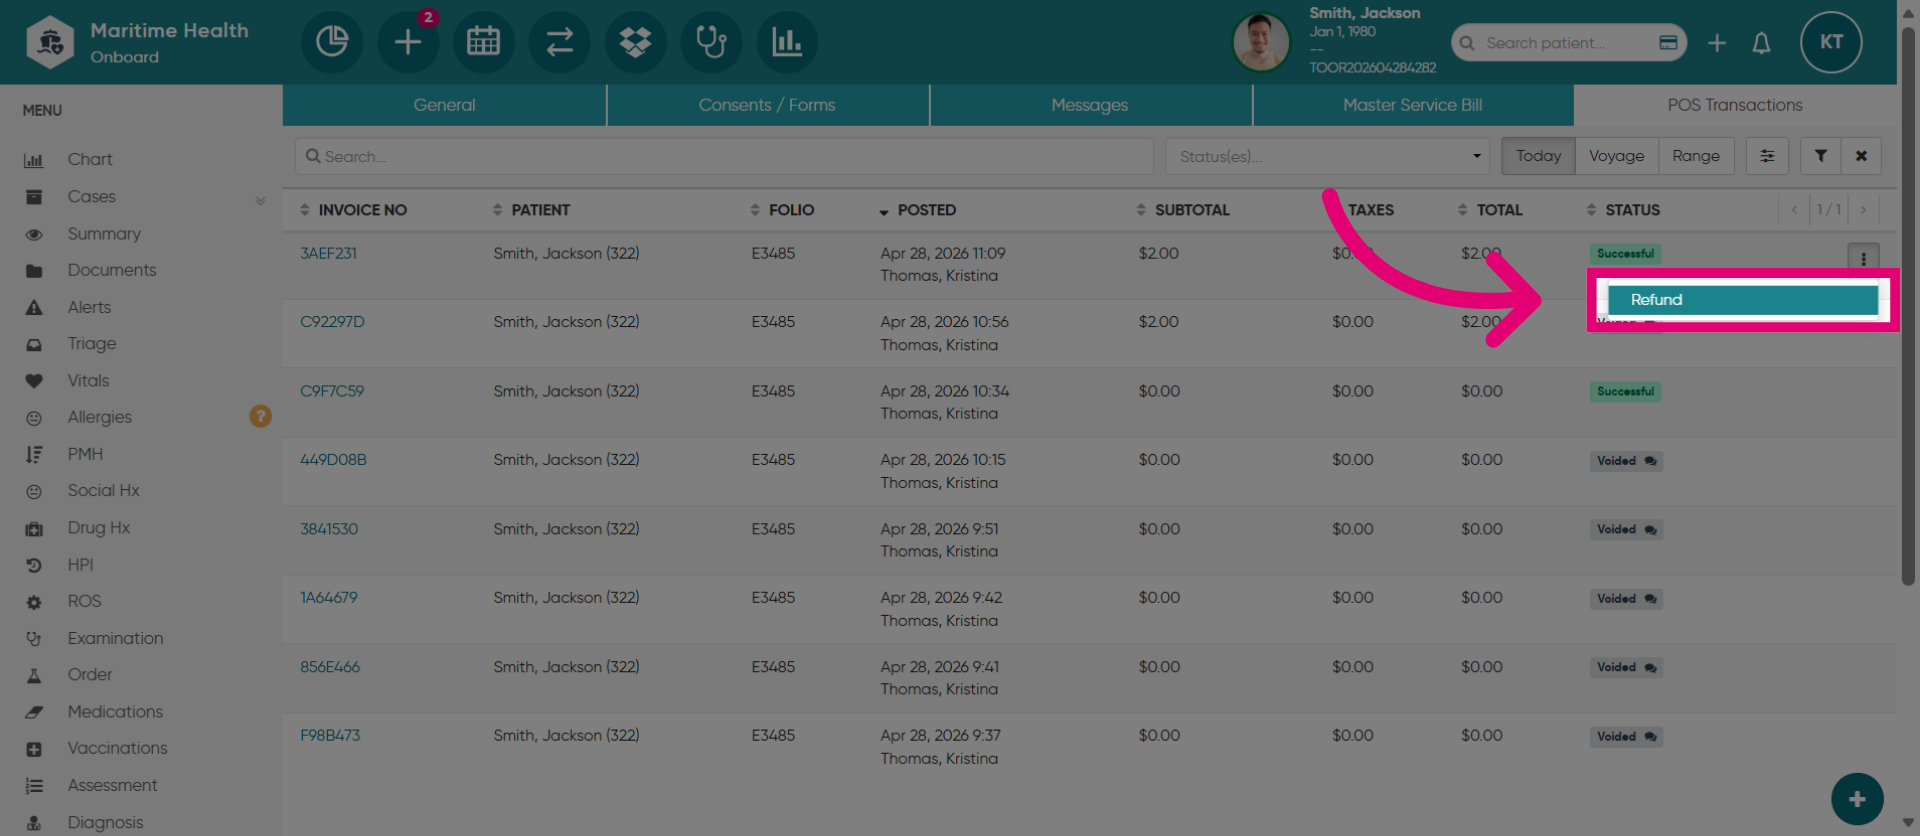Image resolution: width=1920 pixels, height=836 pixels.
Task: Sort by TOTAL column
Action: pos(1490,210)
